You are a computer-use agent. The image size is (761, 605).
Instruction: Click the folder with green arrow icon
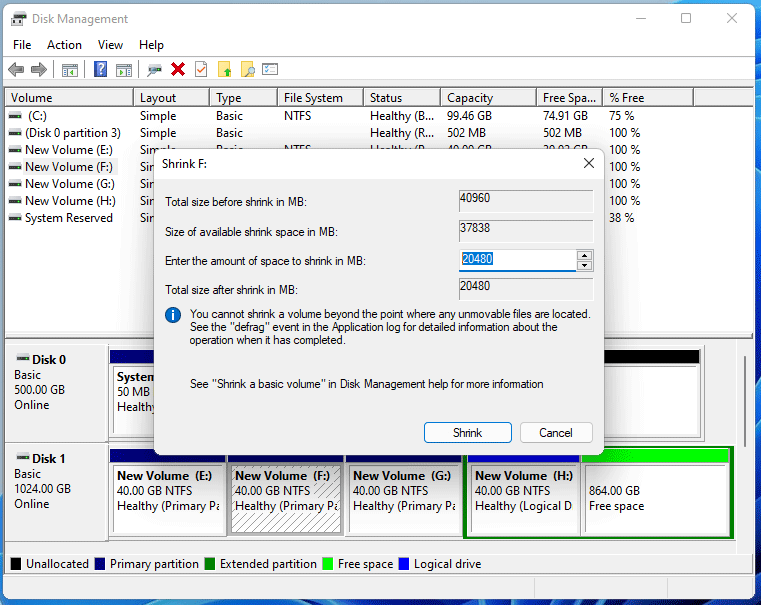point(225,69)
